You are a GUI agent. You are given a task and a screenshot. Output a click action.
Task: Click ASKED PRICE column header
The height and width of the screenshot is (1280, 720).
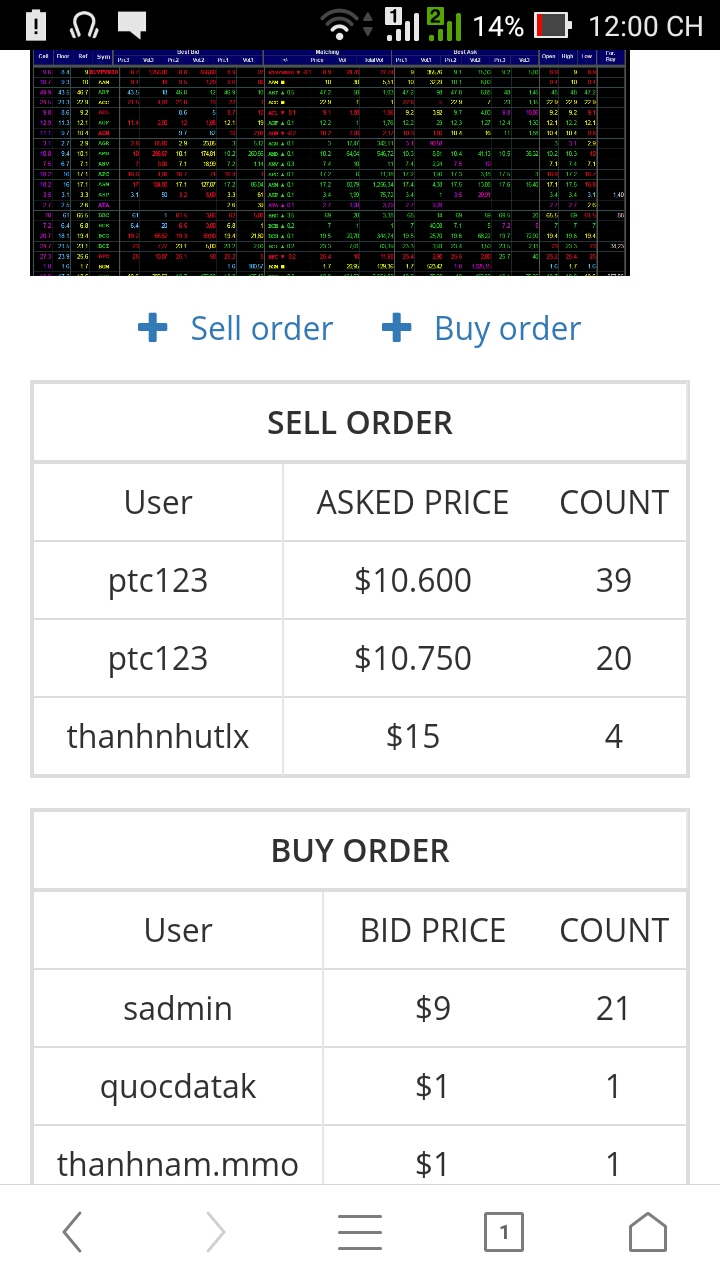point(412,502)
